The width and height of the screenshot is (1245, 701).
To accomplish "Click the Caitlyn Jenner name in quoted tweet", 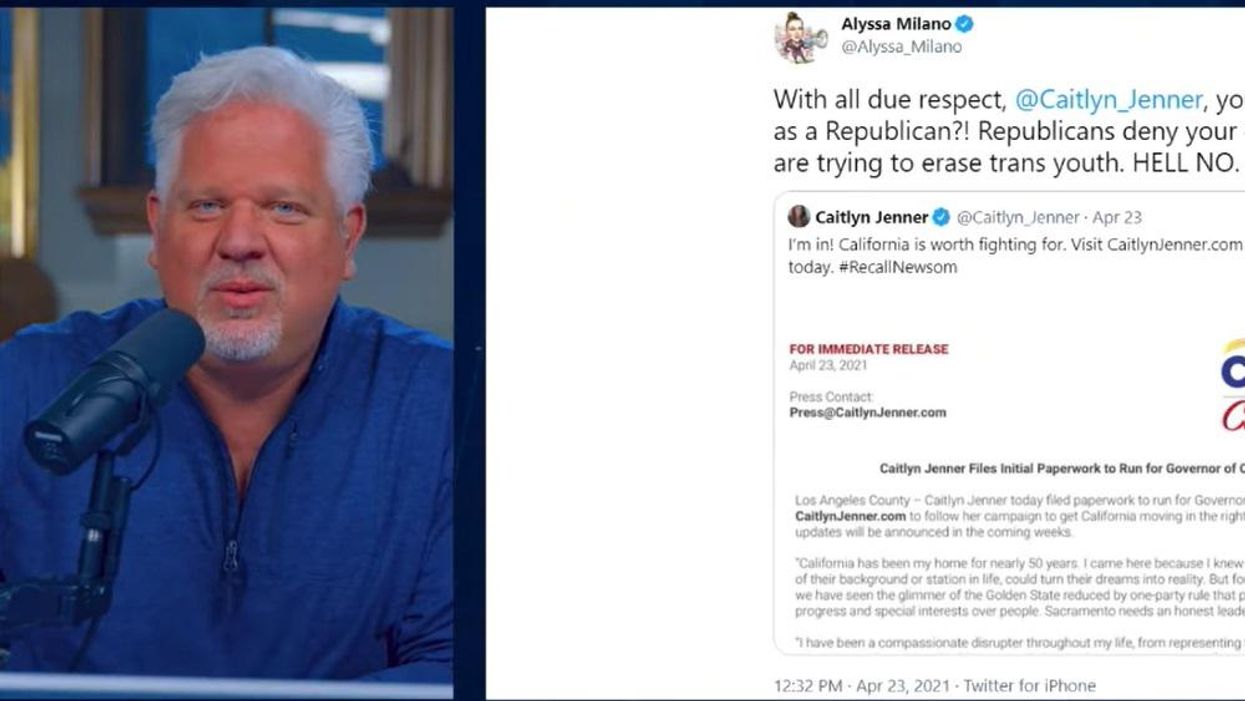I will pos(871,217).
